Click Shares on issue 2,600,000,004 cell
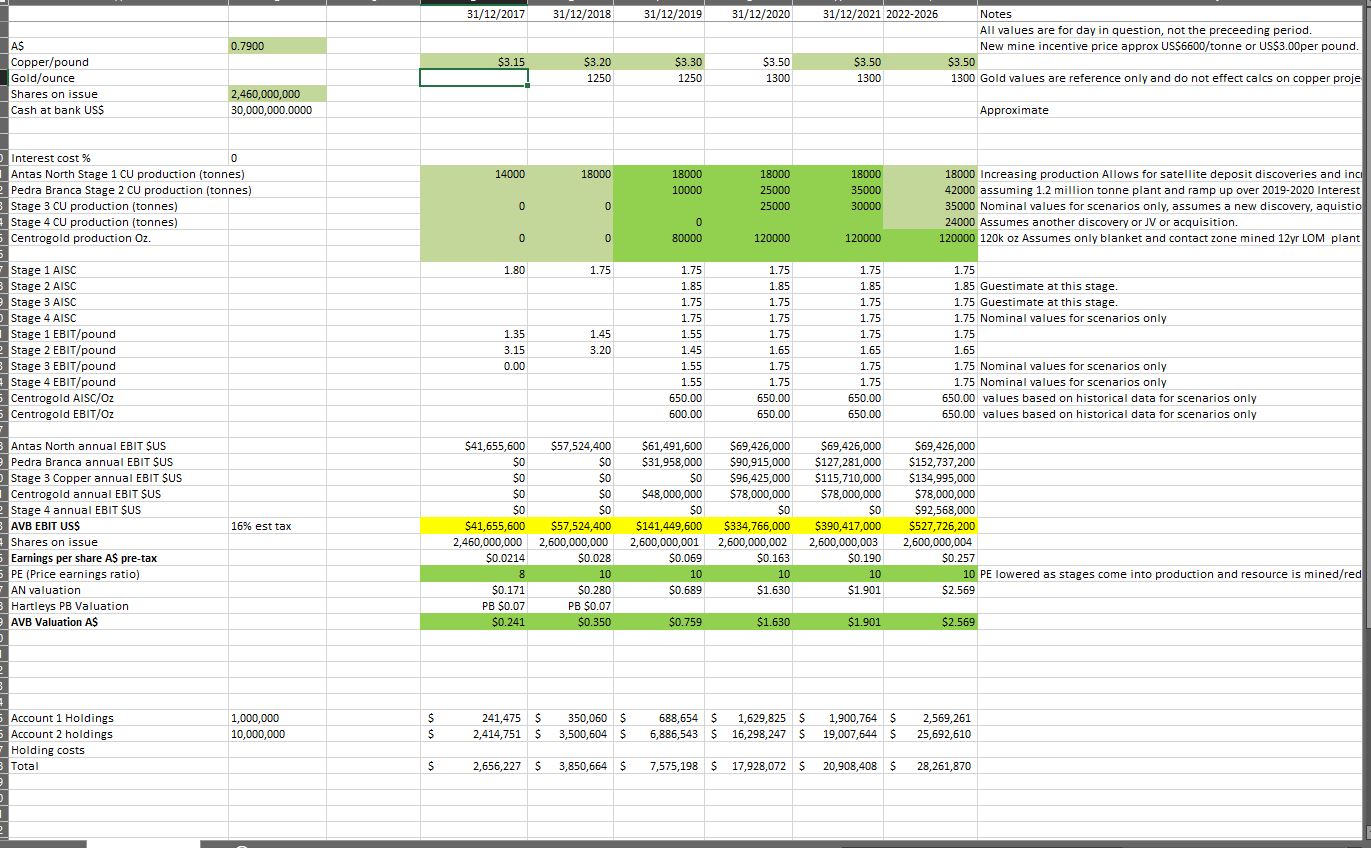Viewport: 1371px width, 848px height. point(931,542)
